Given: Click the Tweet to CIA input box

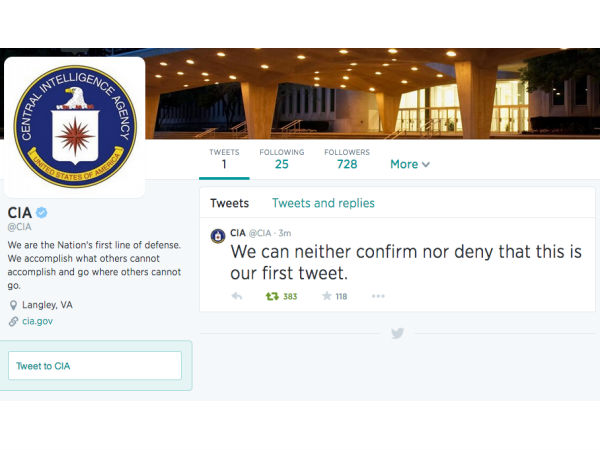Looking at the screenshot, I should pos(95,366).
